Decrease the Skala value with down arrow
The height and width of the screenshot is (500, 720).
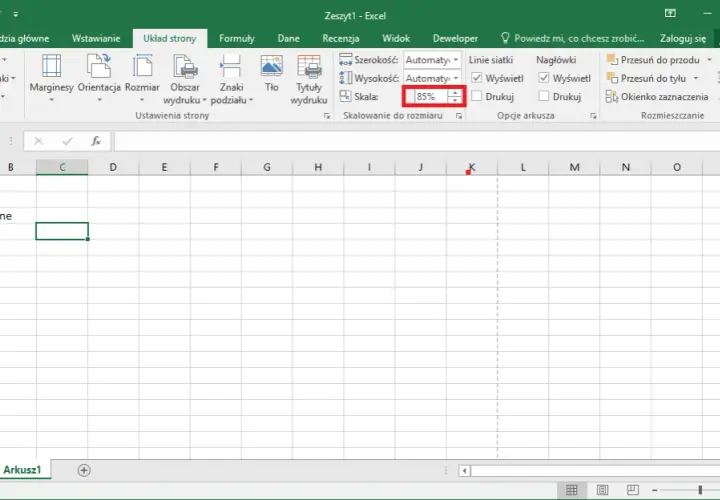pos(455,100)
